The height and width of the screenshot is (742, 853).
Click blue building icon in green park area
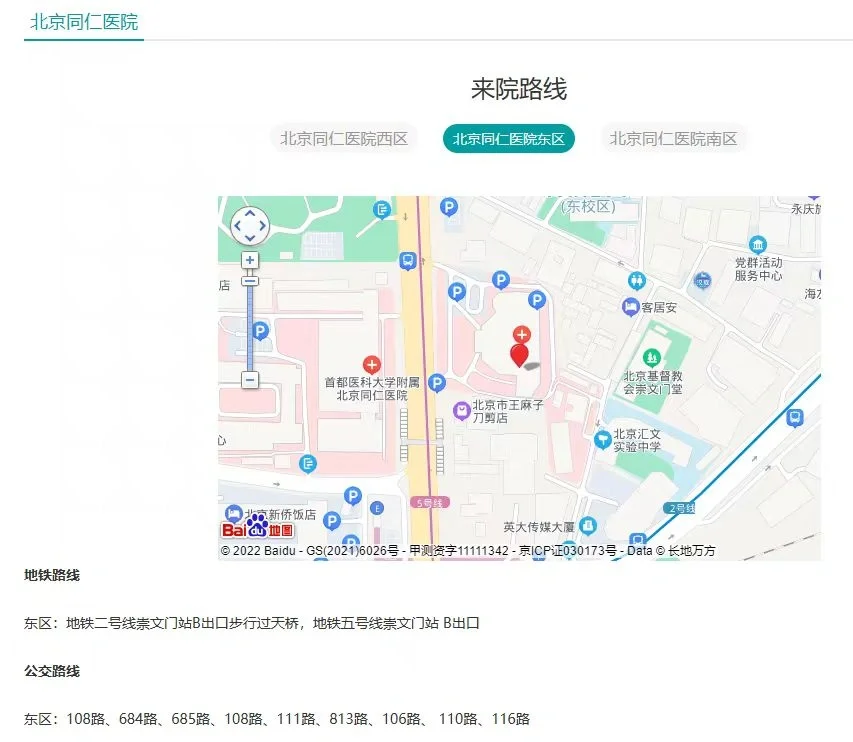pos(382,209)
